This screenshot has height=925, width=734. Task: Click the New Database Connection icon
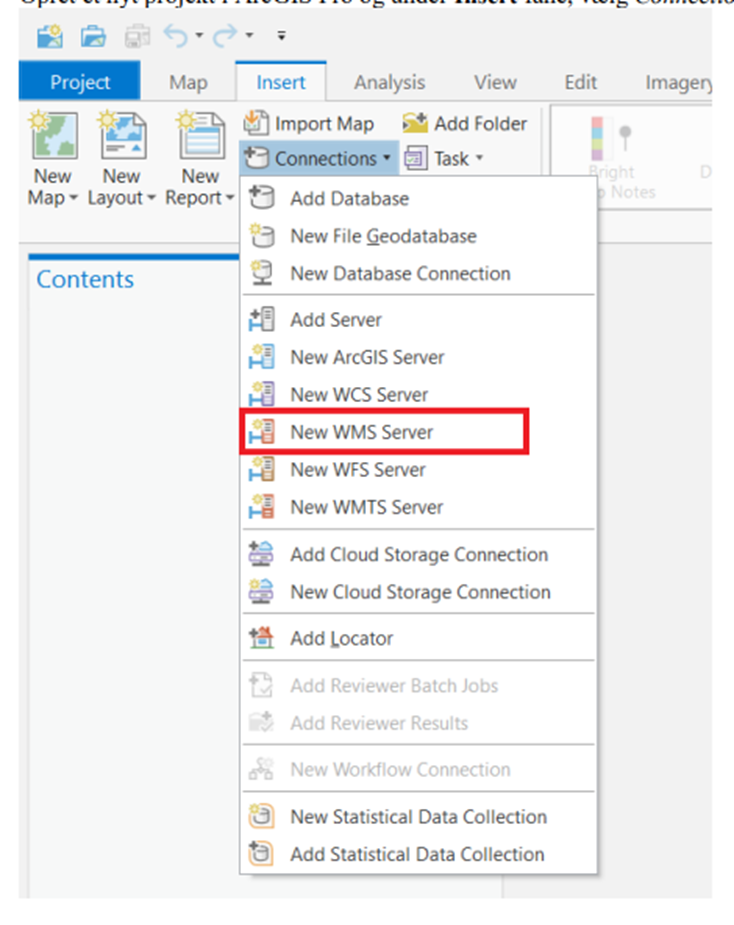(x=261, y=273)
